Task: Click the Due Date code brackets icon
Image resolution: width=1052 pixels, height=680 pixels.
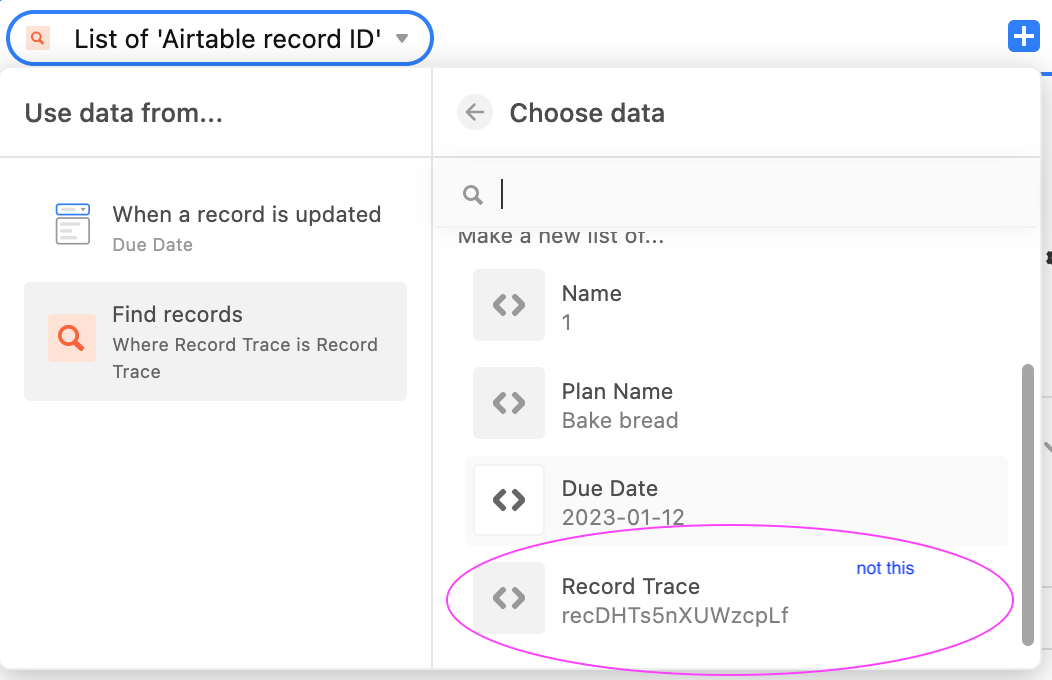Action: point(509,500)
